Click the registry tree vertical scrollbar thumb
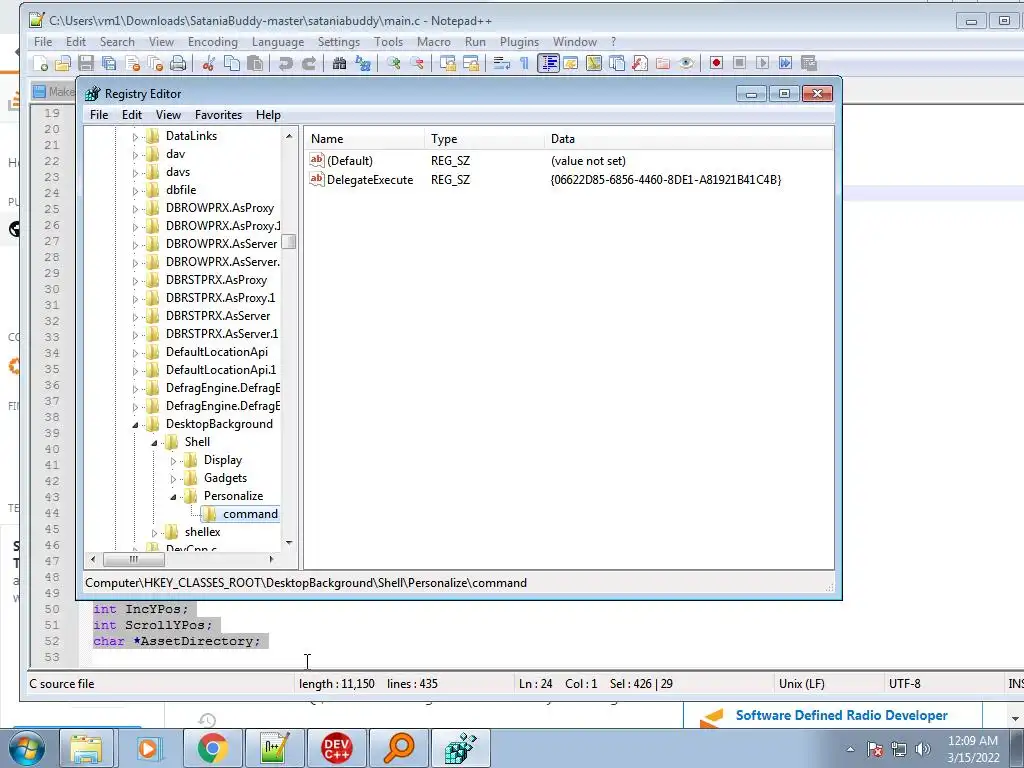Image resolution: width=1024 pixels, height=768 pixels. 289,242
